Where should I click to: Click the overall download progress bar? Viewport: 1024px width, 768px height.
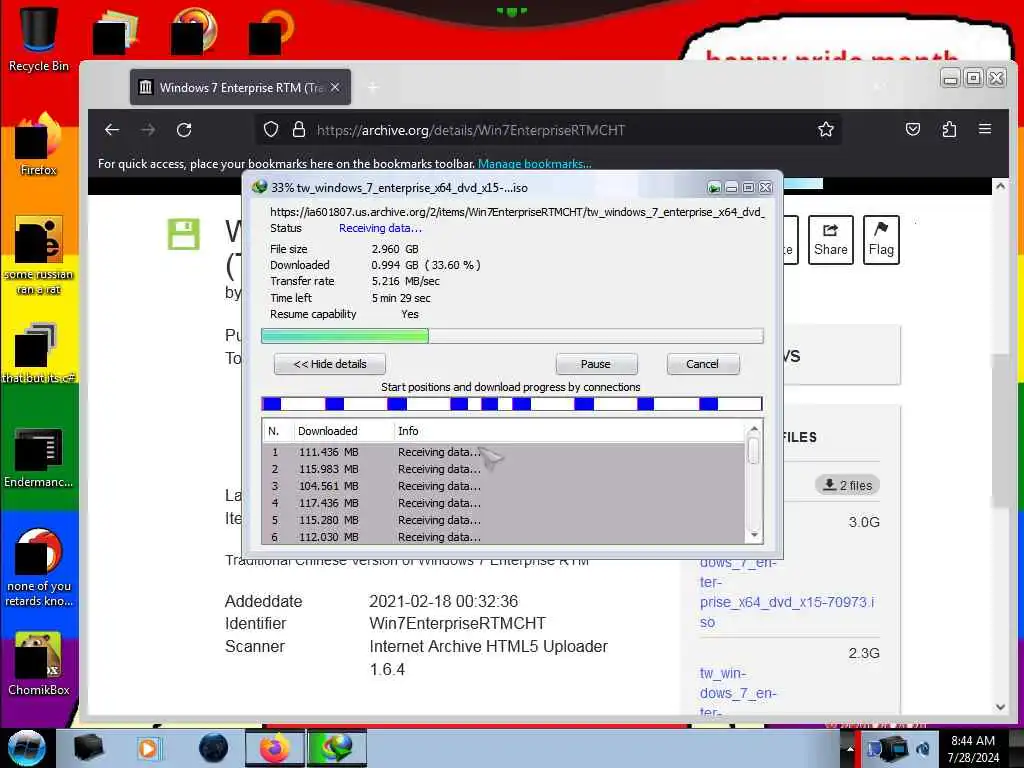click(x=512, y=336)
